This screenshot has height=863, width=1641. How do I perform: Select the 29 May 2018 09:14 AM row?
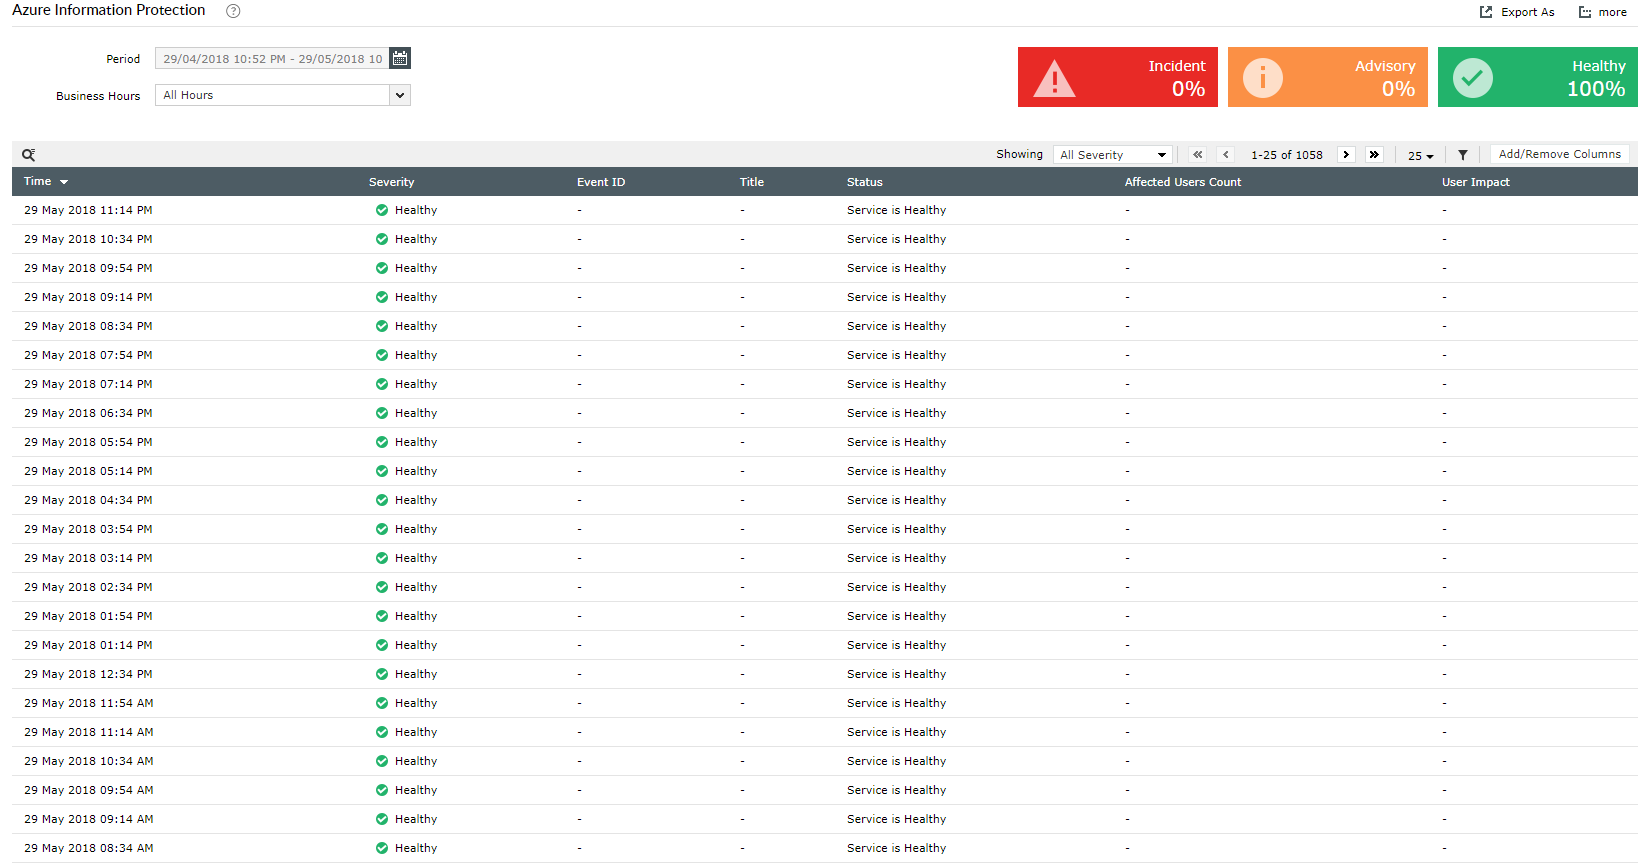click(825, 819)
